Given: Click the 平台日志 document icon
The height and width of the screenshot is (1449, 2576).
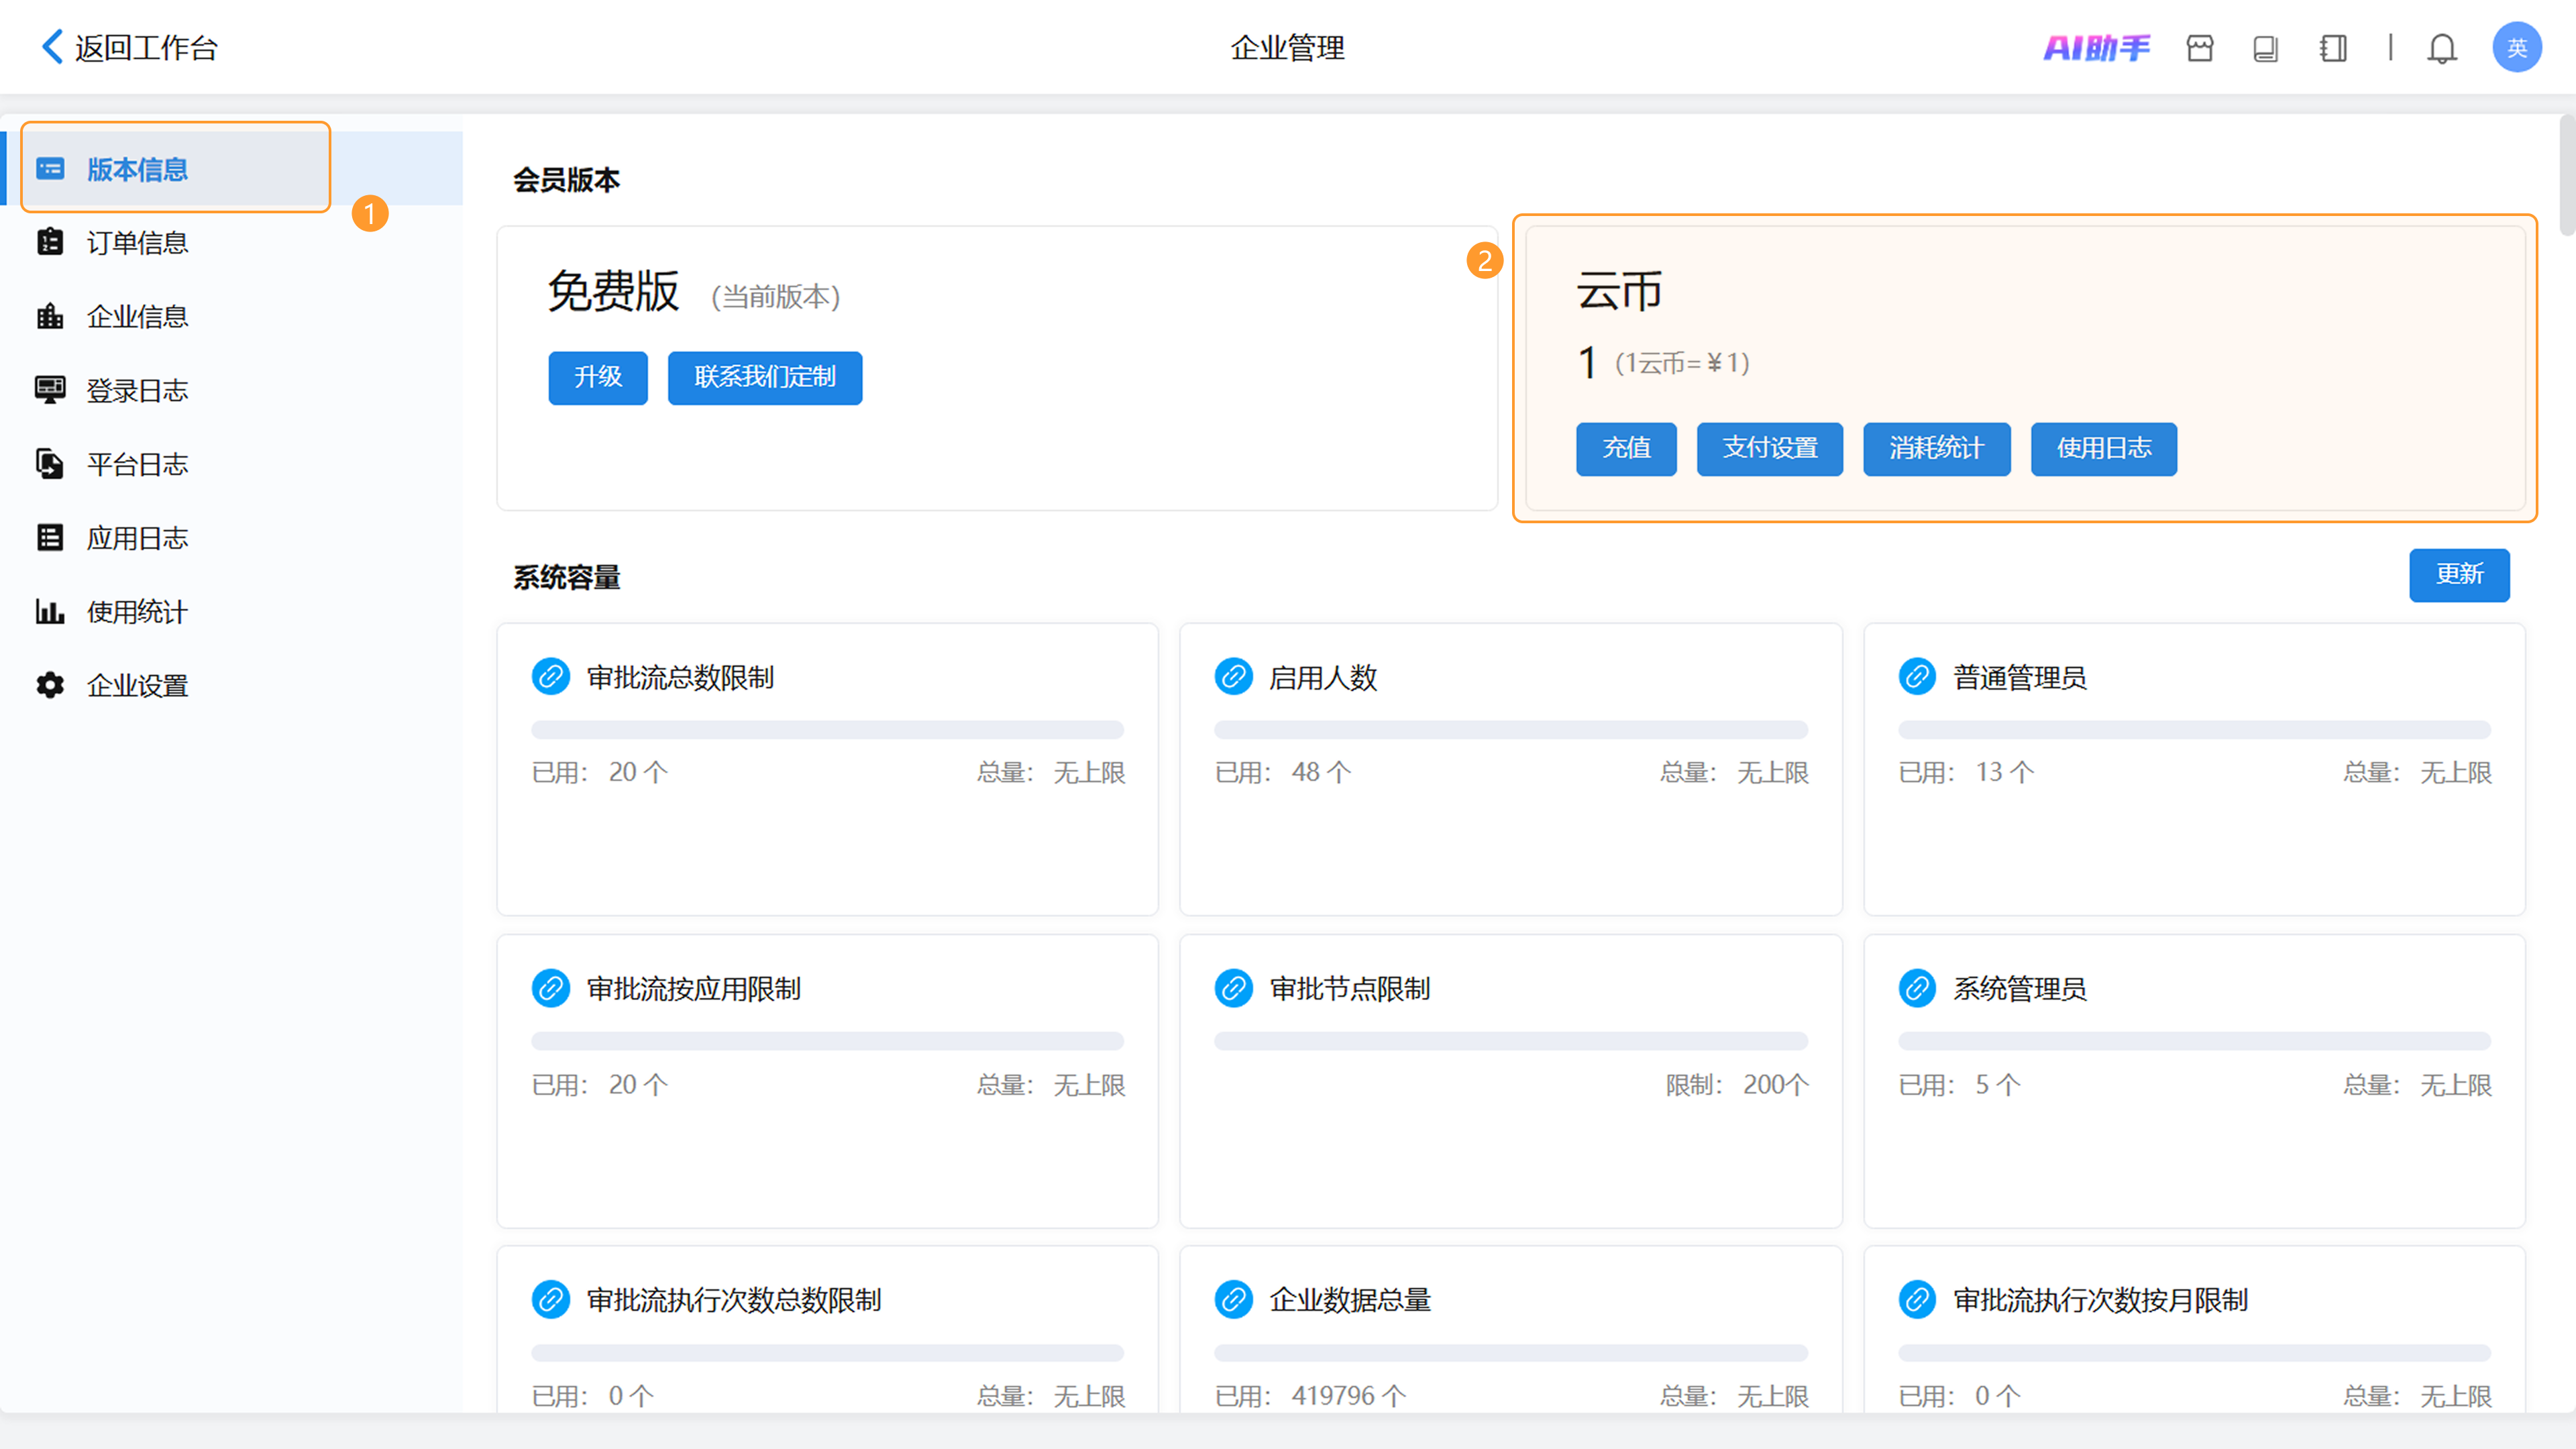Looking at the screenshot, I should tap(50, 464).
